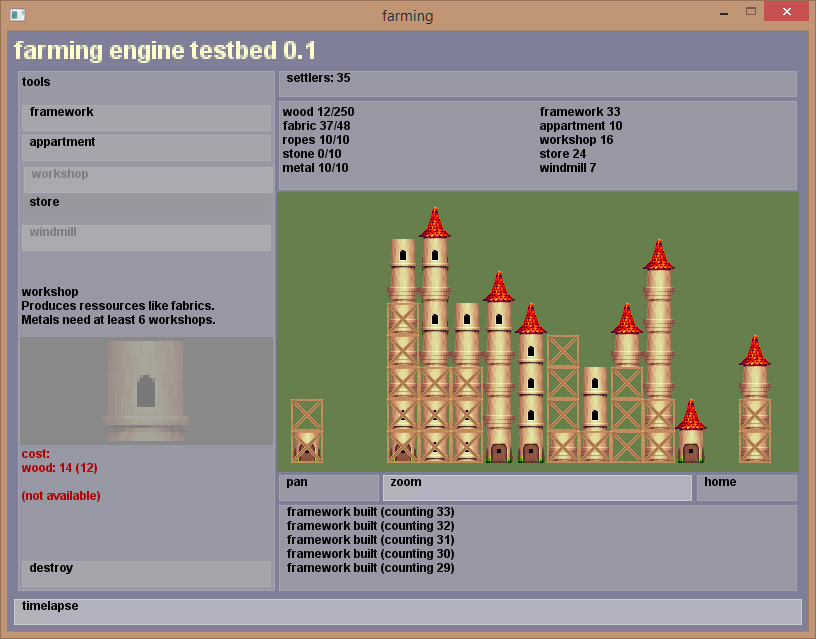The height and width of the screenshot is (639, 816).
Task: Select the windmill tool
Action: pos(146,237)
